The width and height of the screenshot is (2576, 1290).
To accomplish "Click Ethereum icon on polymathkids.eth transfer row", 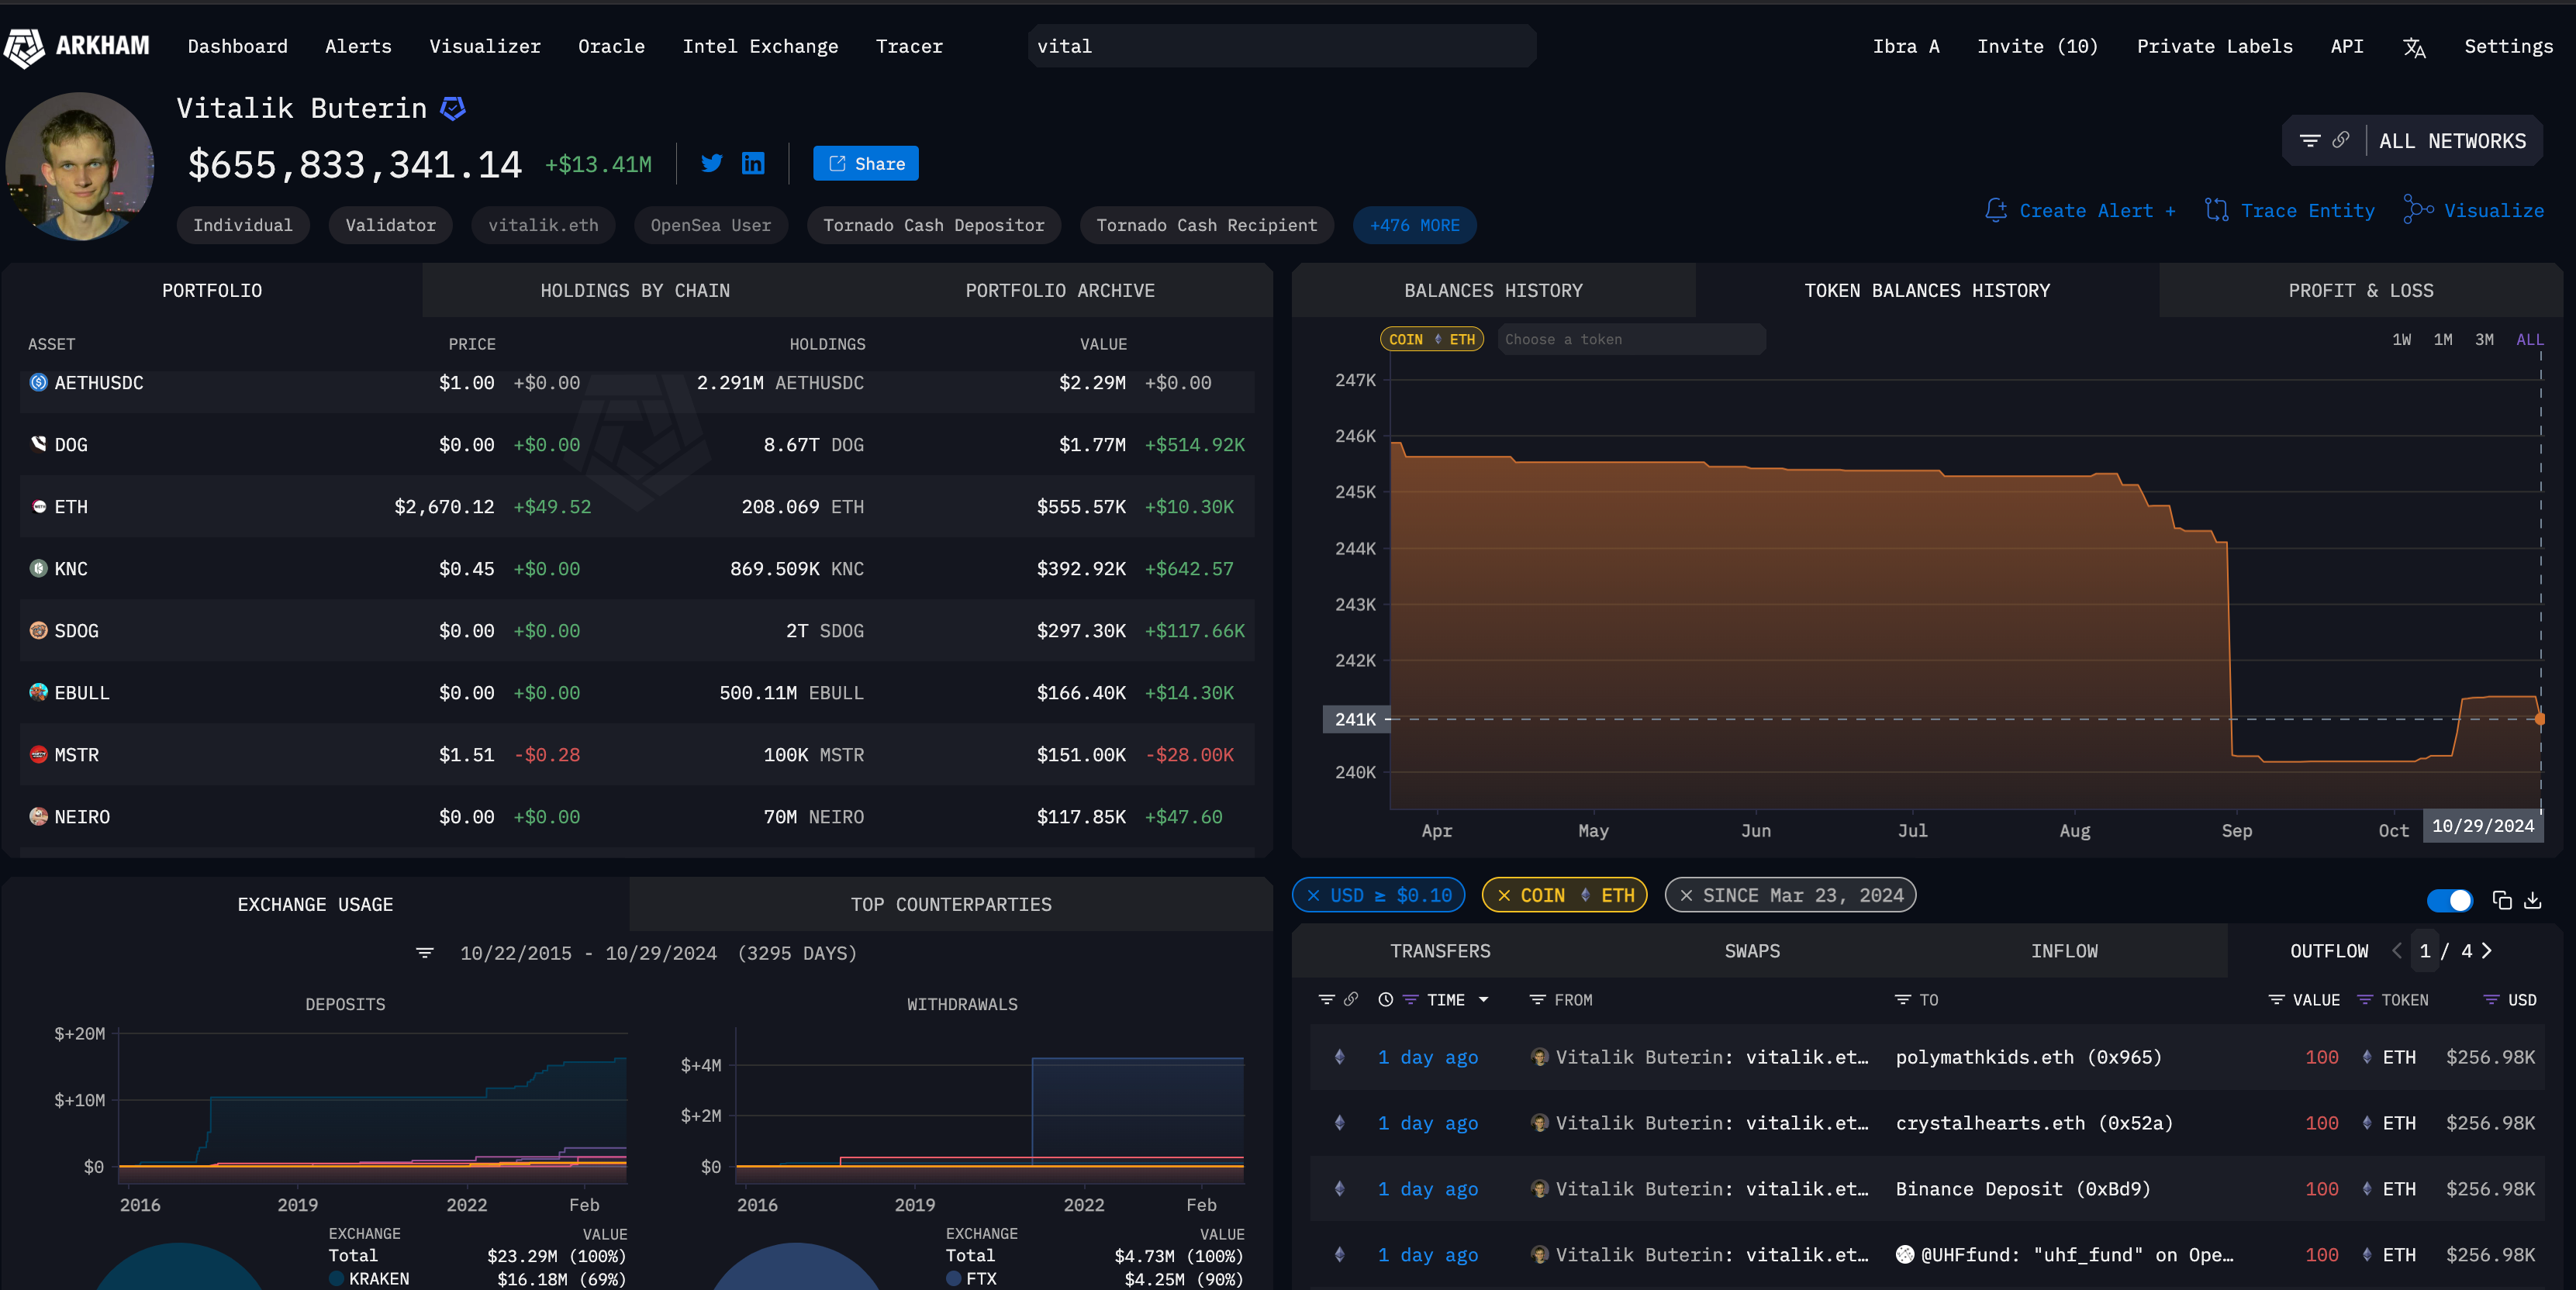I will pyautogui.click(x=1340, y=1057).
